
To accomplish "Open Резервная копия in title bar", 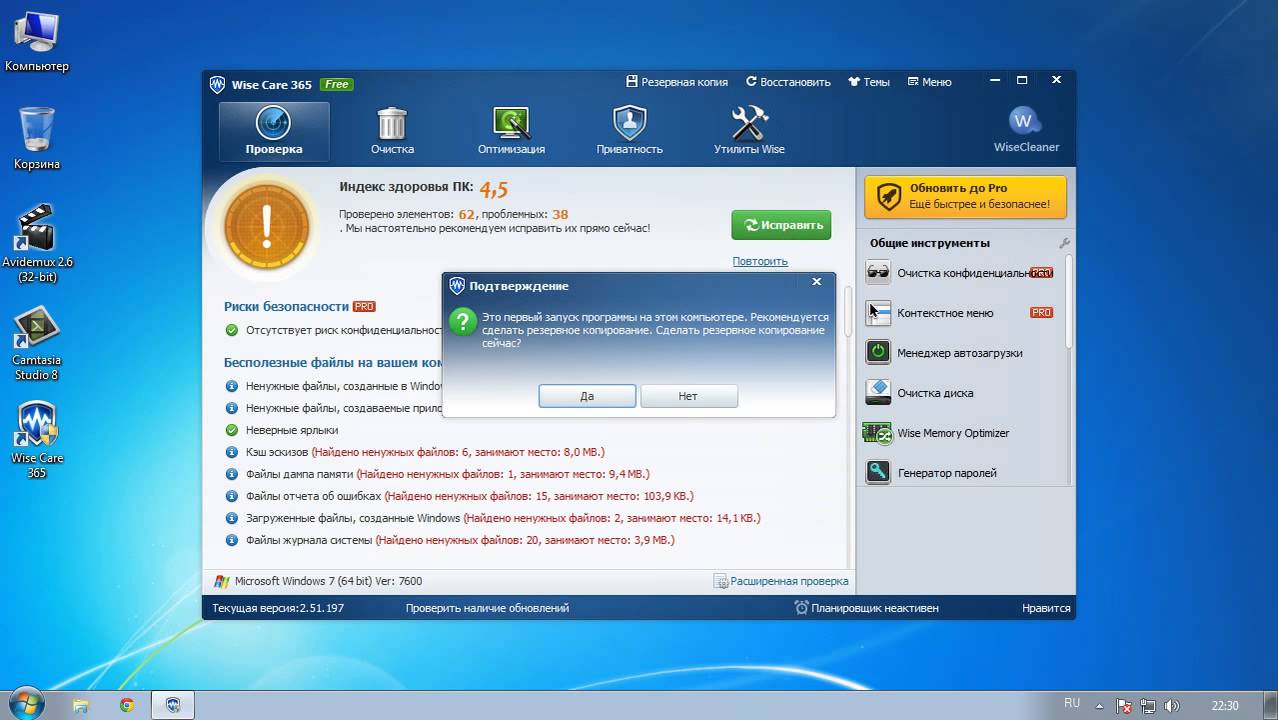I will [677, 82].
